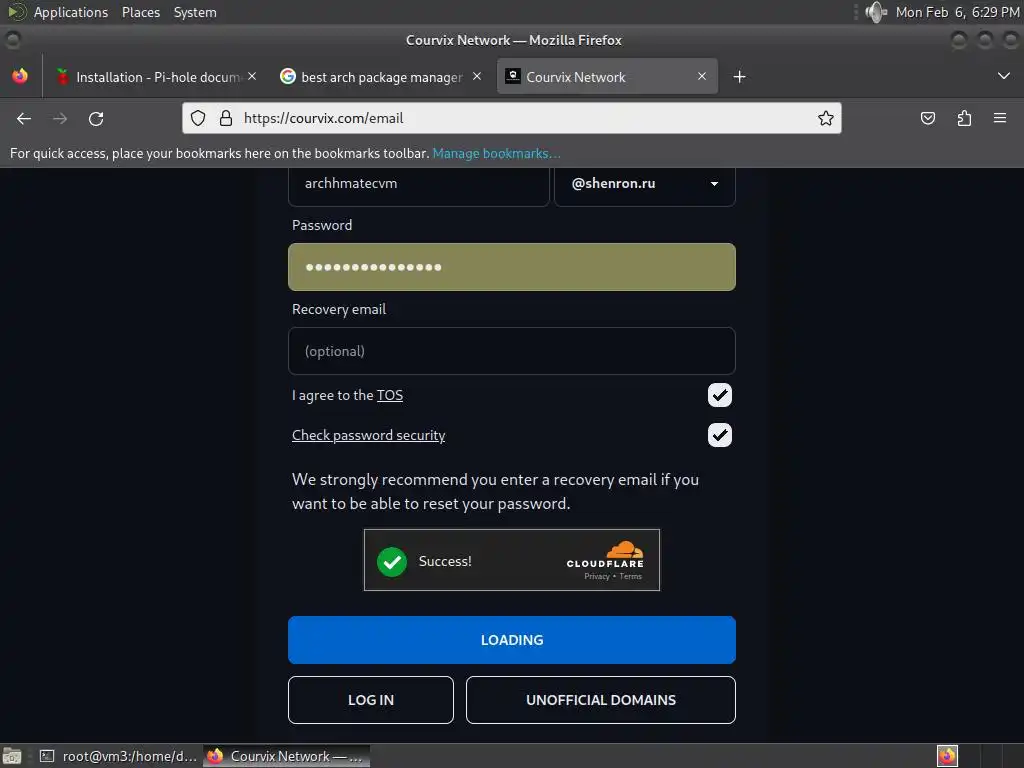The image size is (1024, 768).
Task: Open the Firefox hamburger application menu
Action: 1000,118
